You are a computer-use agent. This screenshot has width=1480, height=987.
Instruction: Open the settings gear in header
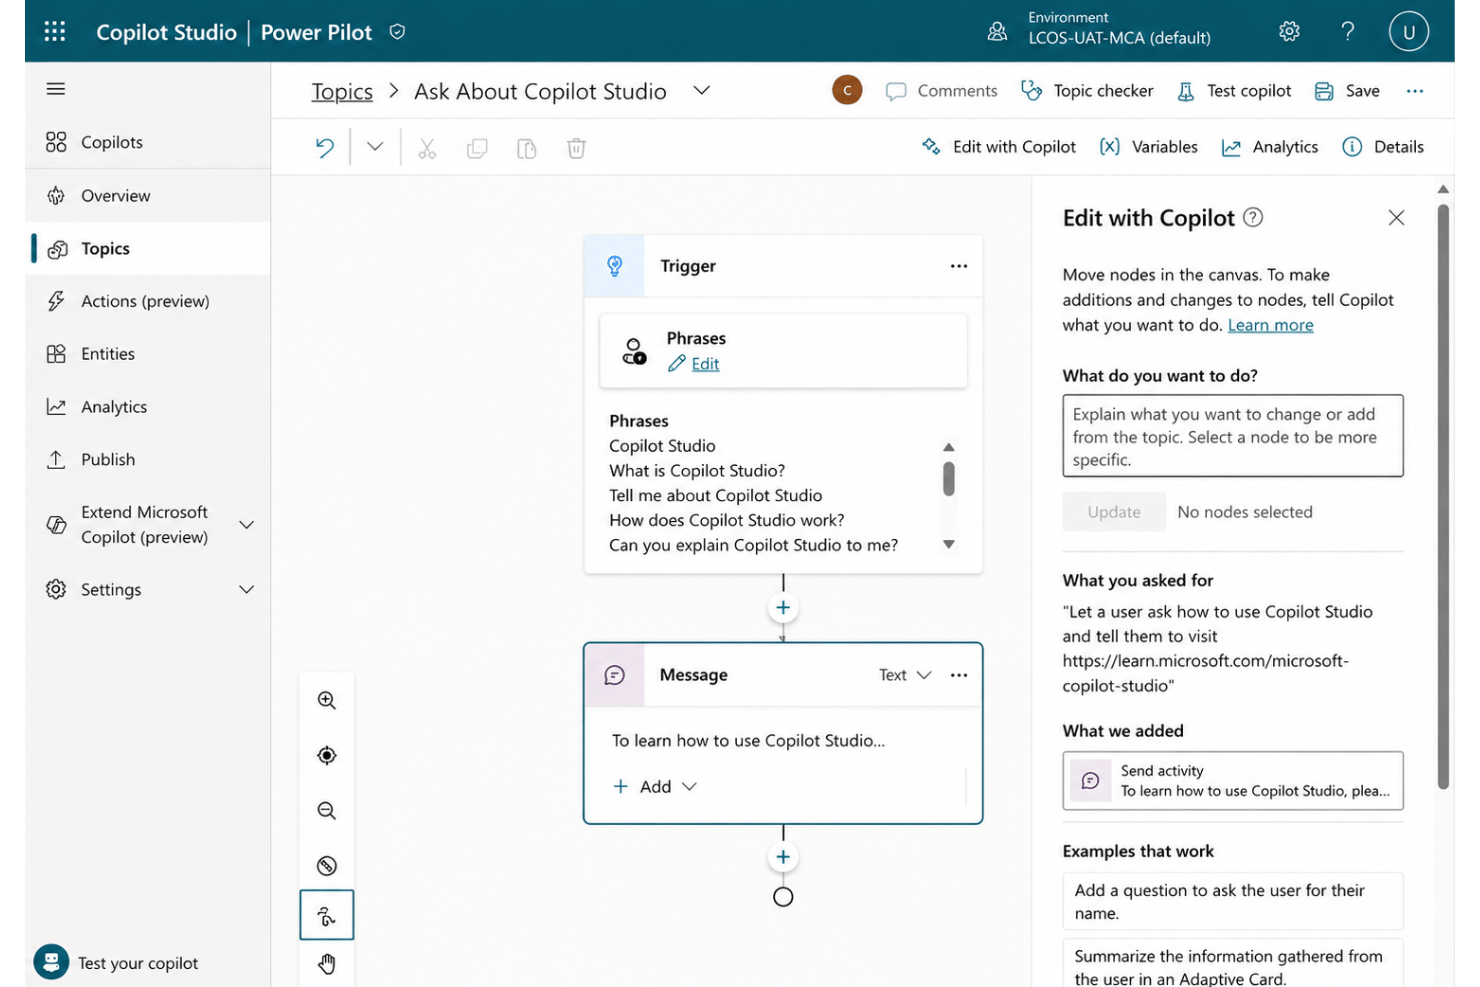click(x=1289, y=31)
